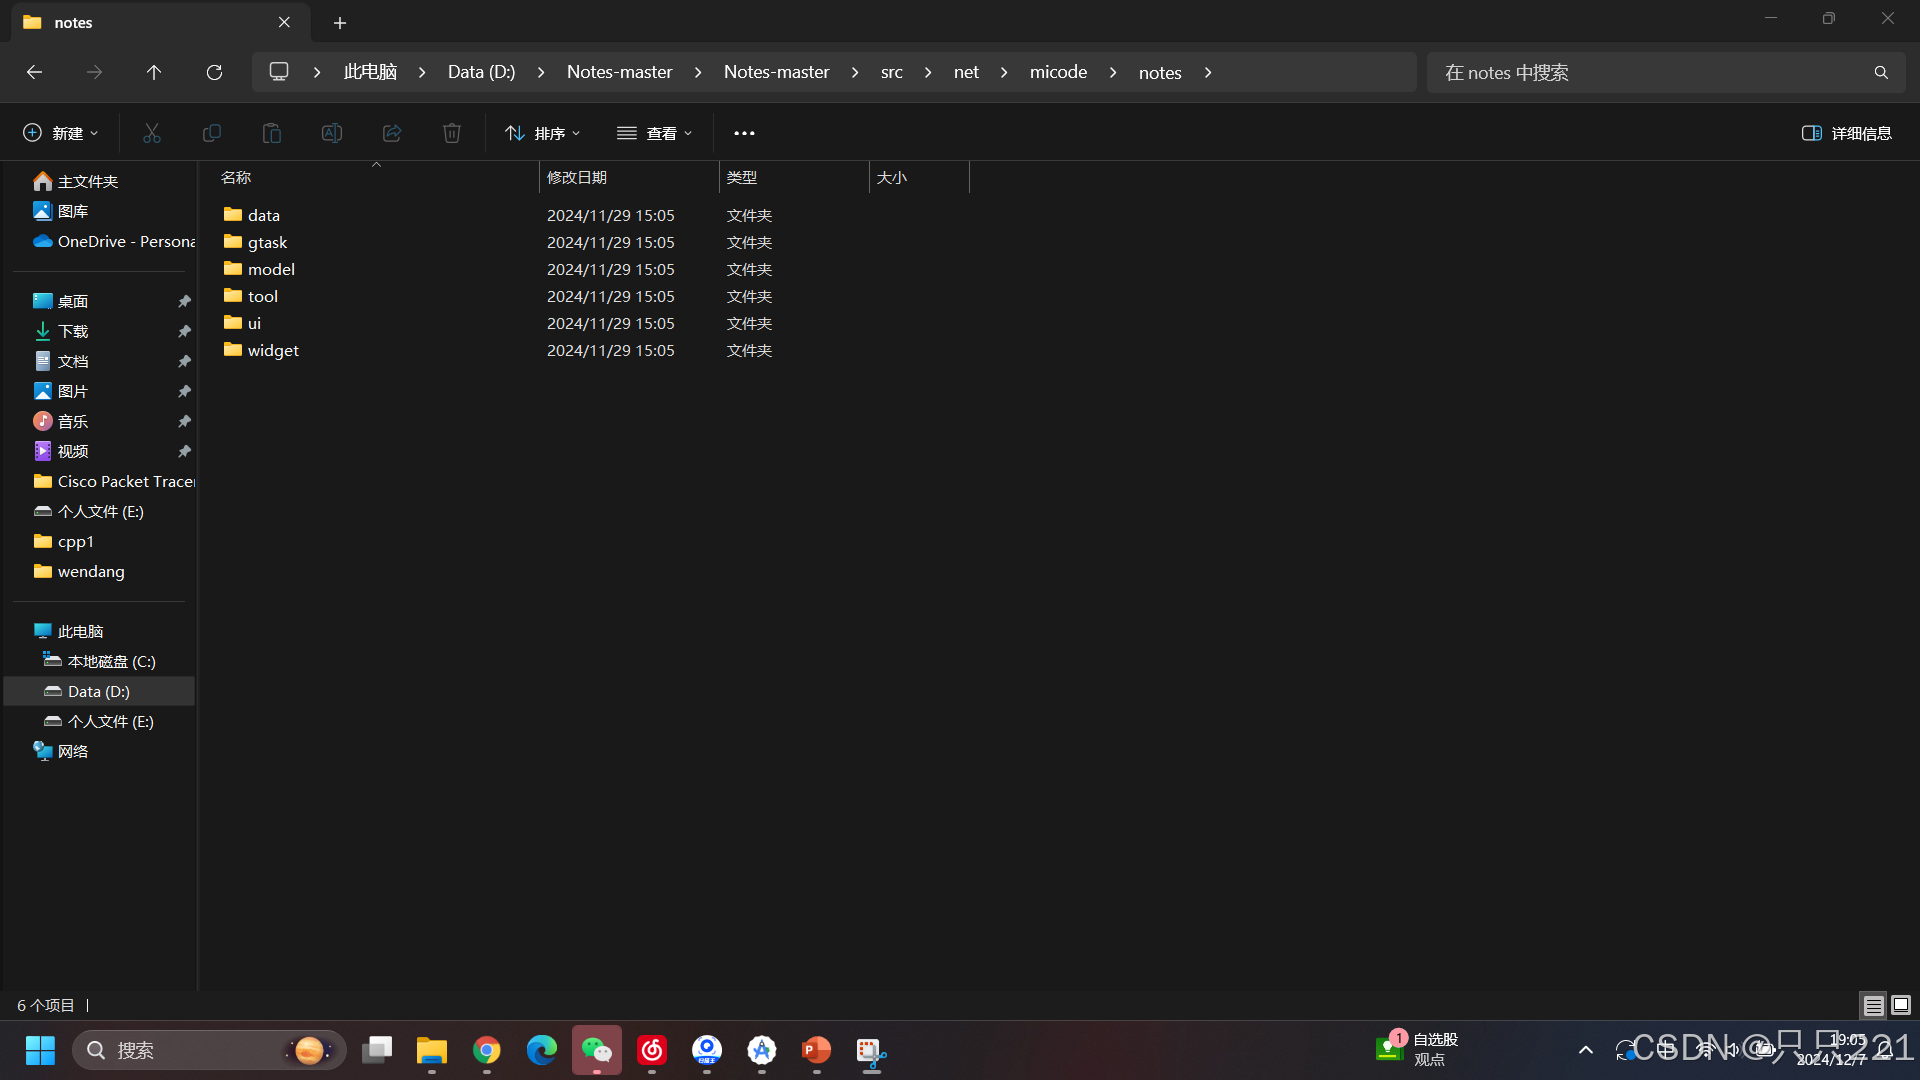Toggle the 详细信息 details pane
Image resolution: width=1920 pixels, height=1080 pixels.
[x=1846, y=133]
